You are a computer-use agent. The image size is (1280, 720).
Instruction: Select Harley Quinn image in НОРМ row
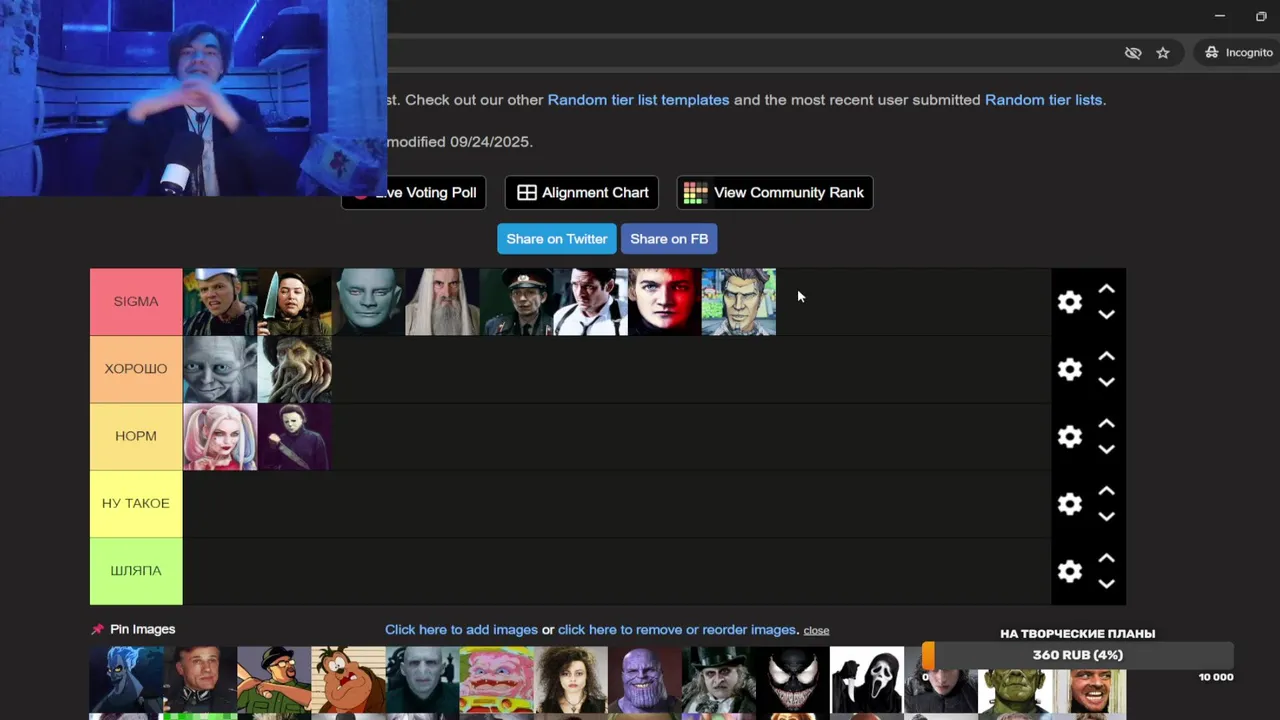coord(220,436)
